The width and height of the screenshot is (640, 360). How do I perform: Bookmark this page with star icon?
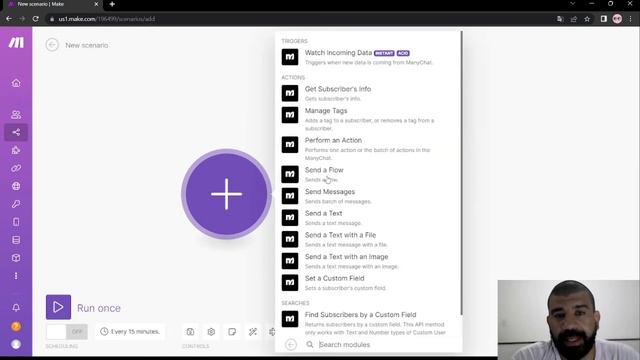click(x=587, y=19)
